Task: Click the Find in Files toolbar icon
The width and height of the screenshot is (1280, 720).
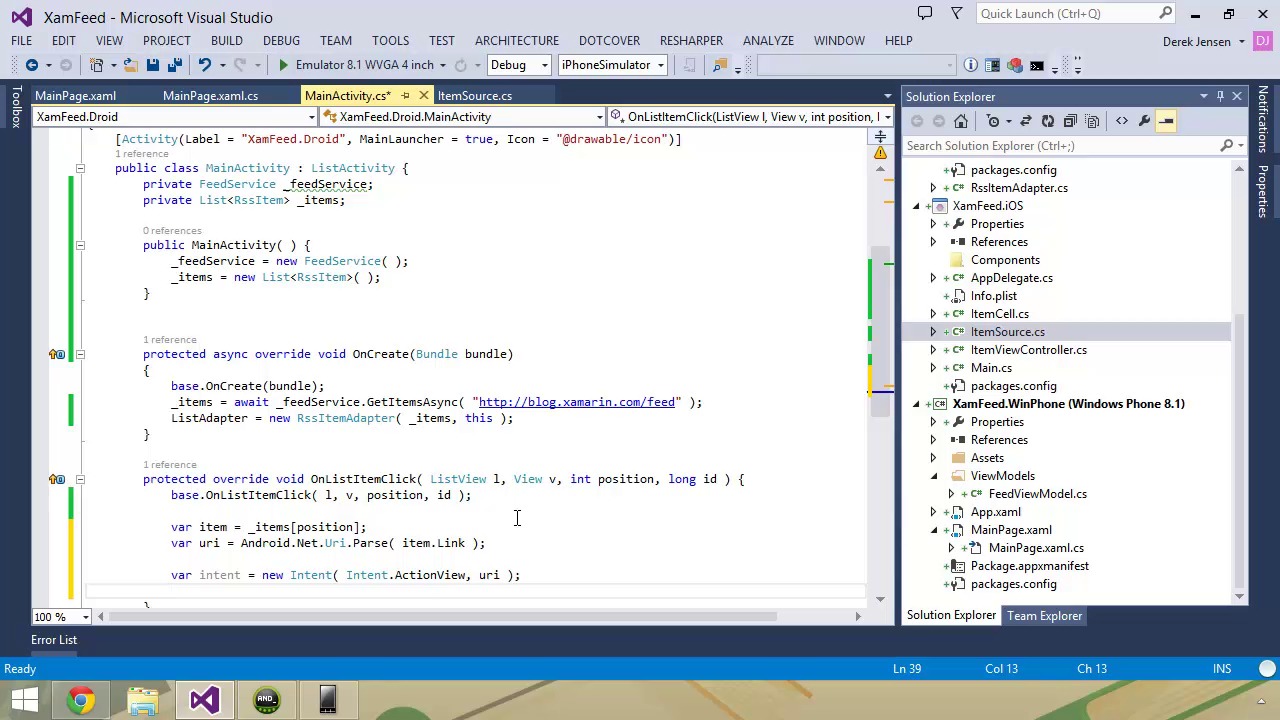Action: tap(720, 65)
